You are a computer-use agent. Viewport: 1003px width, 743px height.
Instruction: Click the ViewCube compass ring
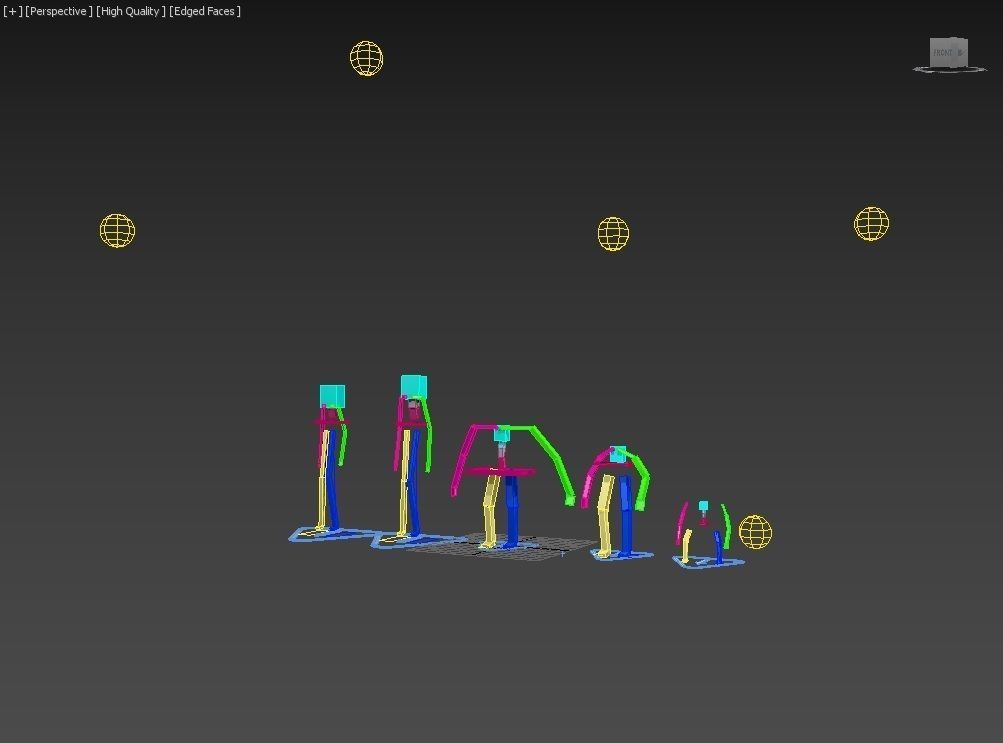tap(949, 69)
